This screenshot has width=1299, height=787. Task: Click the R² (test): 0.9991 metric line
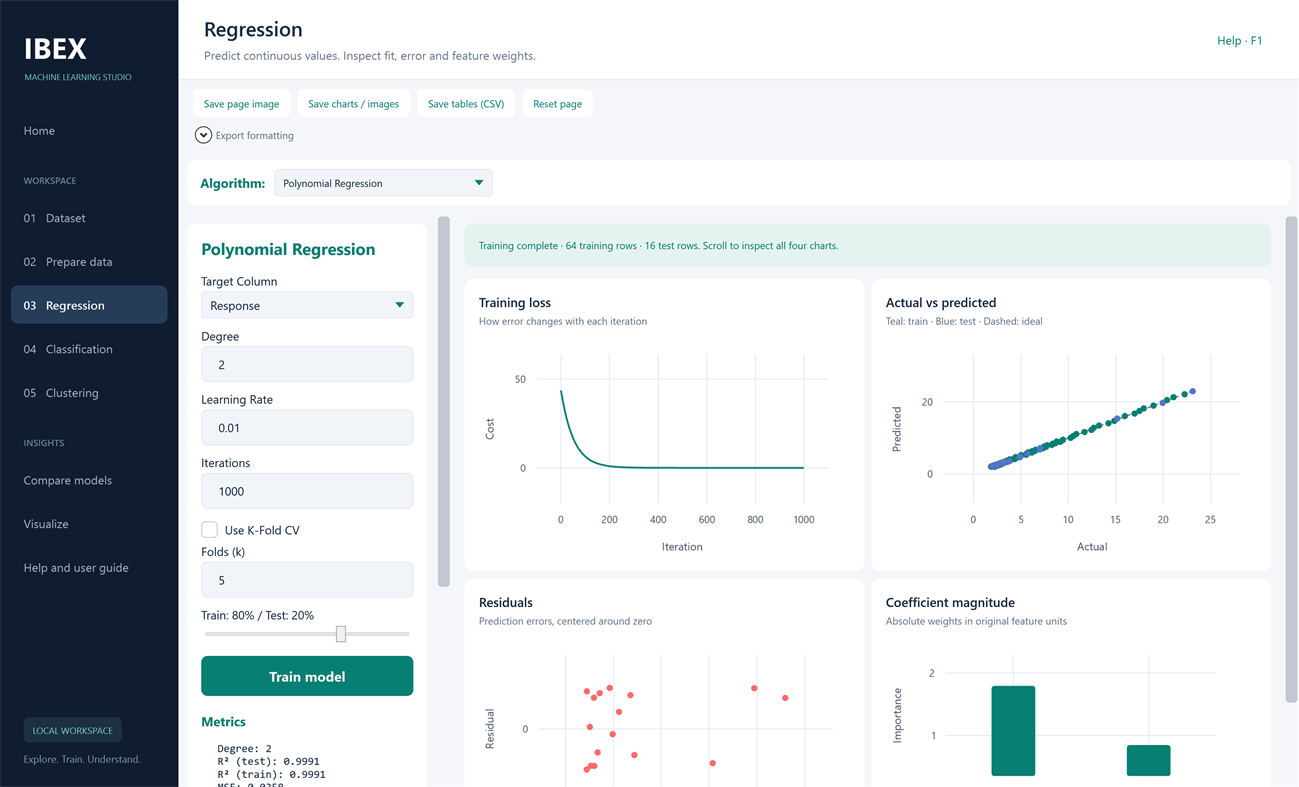pos(268,761)
